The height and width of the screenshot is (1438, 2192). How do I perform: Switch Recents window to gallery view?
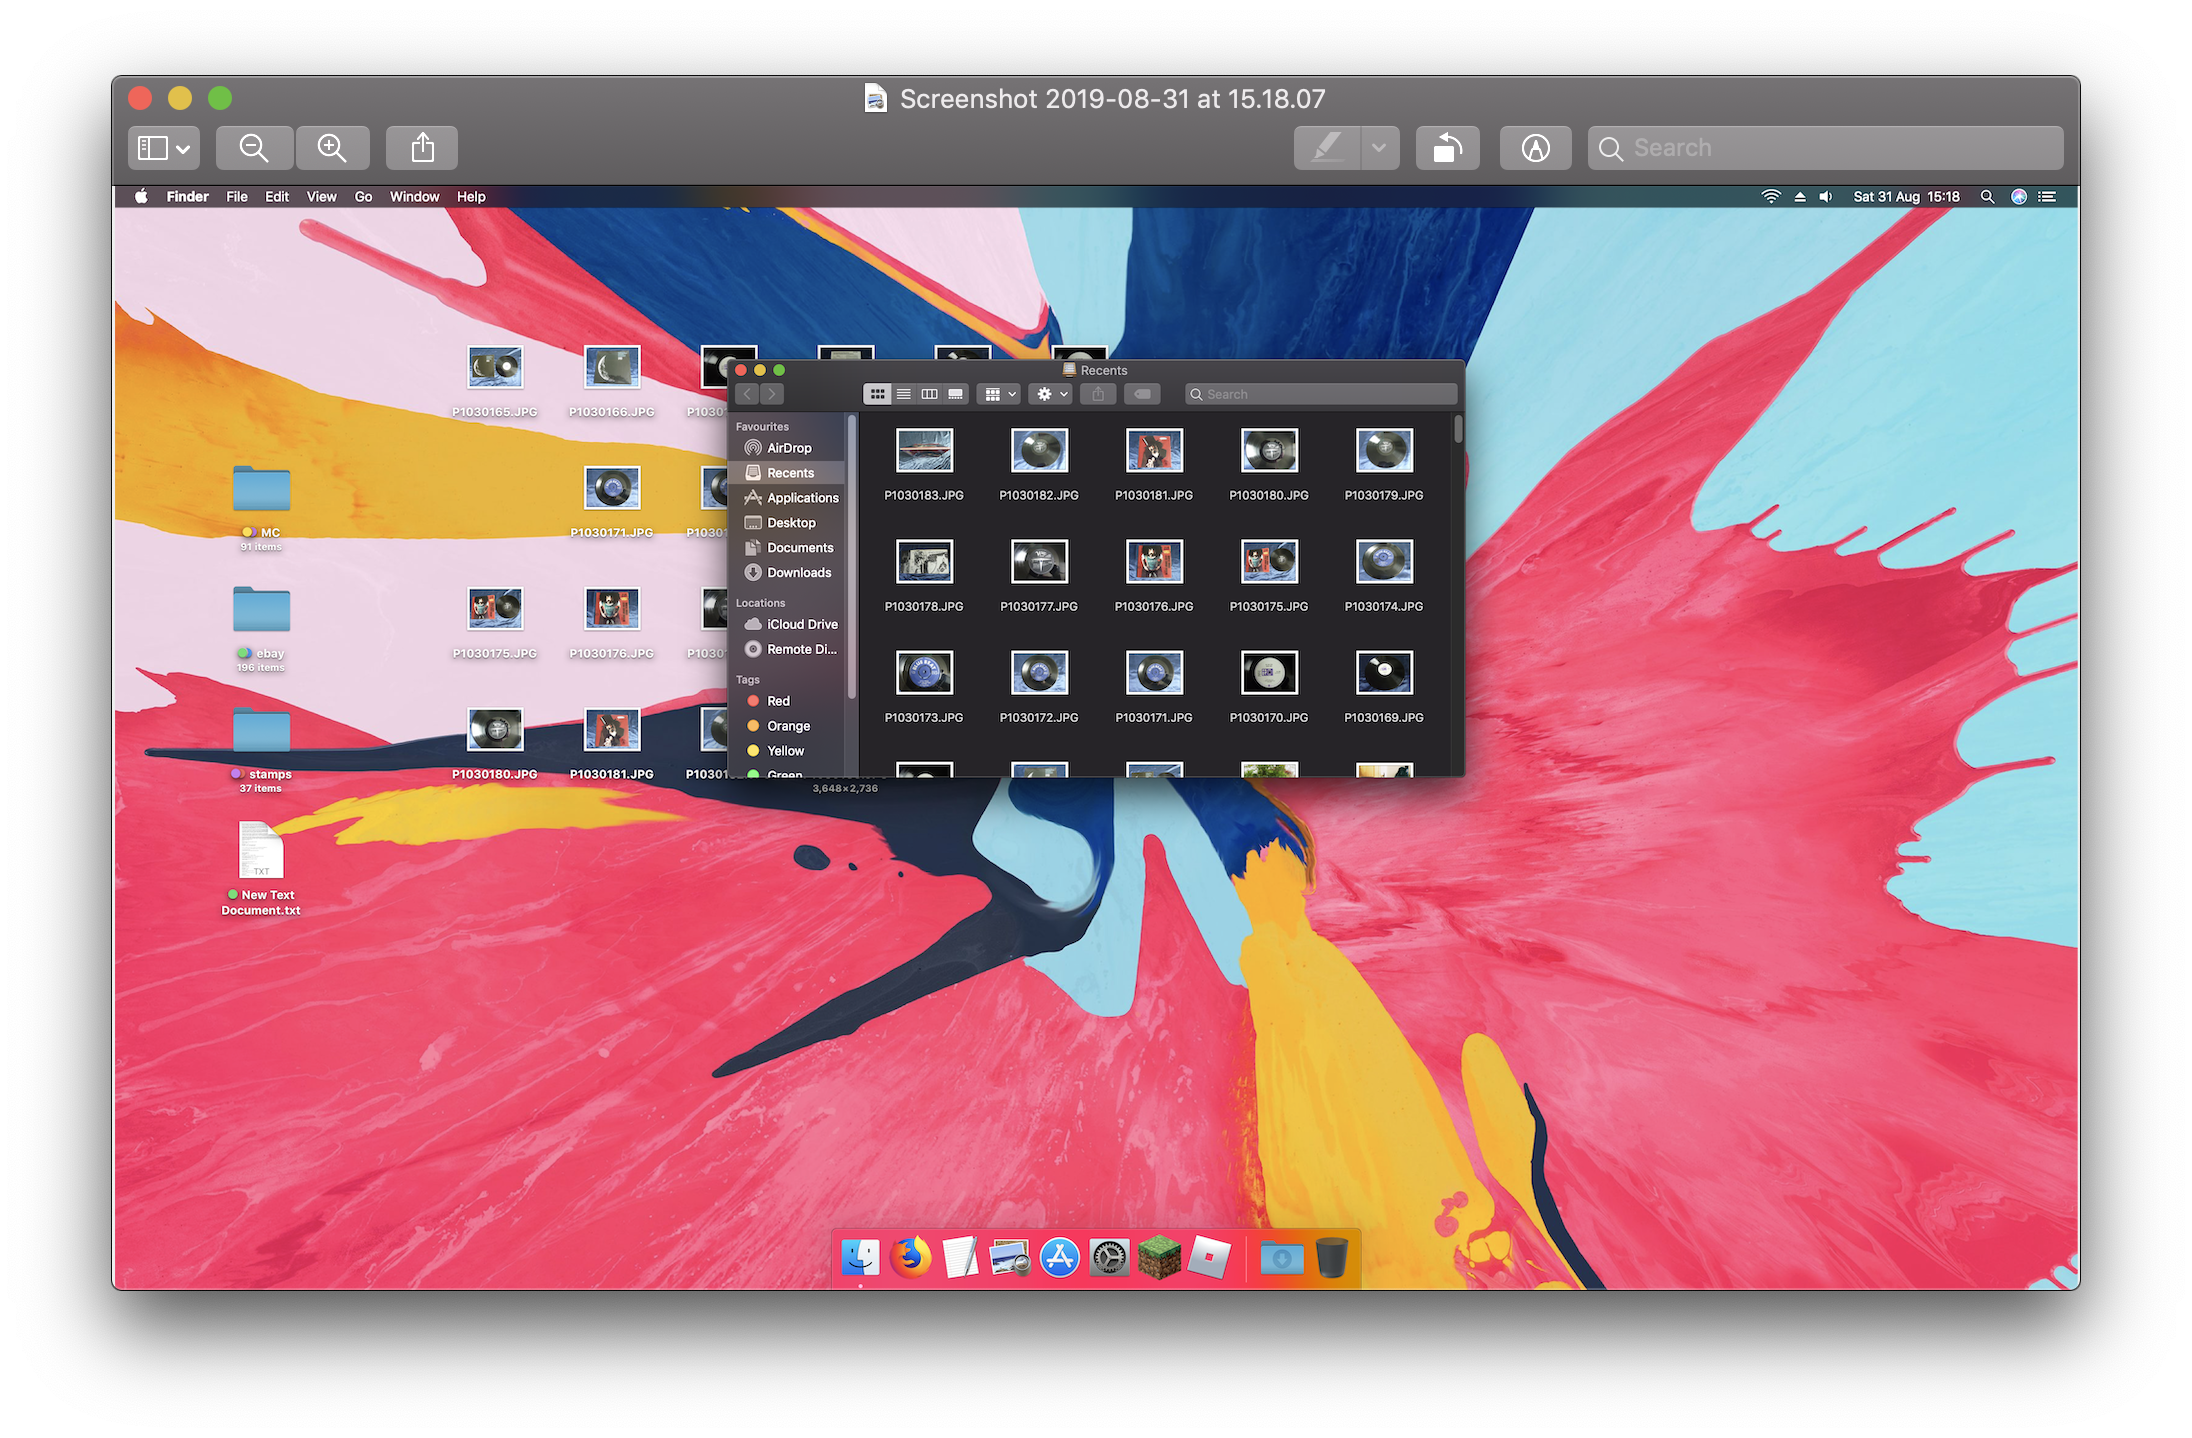click(956, 394)
